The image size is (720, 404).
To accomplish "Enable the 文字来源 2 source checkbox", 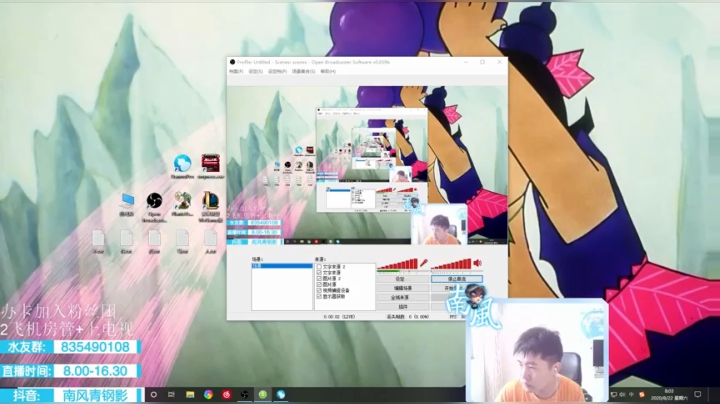I will point(319,267).
